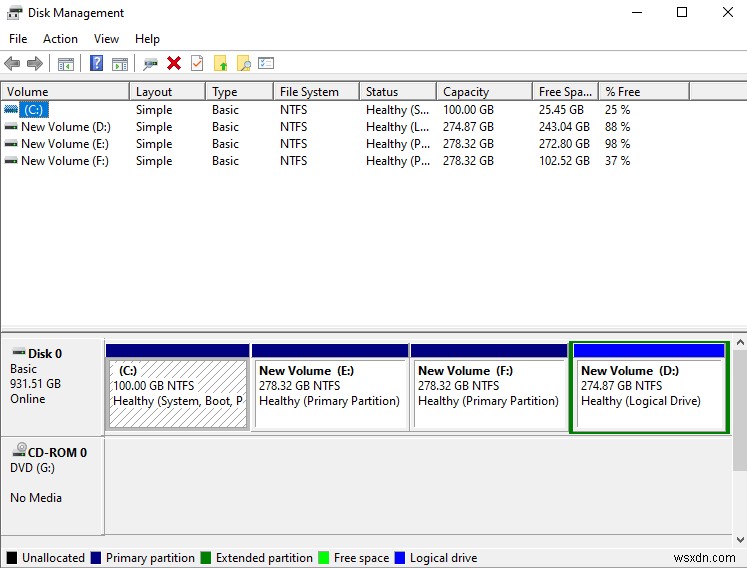Click the Properties checkmark page icon
The width and height of the screenshot is (747, 568).
coord(197,63)
